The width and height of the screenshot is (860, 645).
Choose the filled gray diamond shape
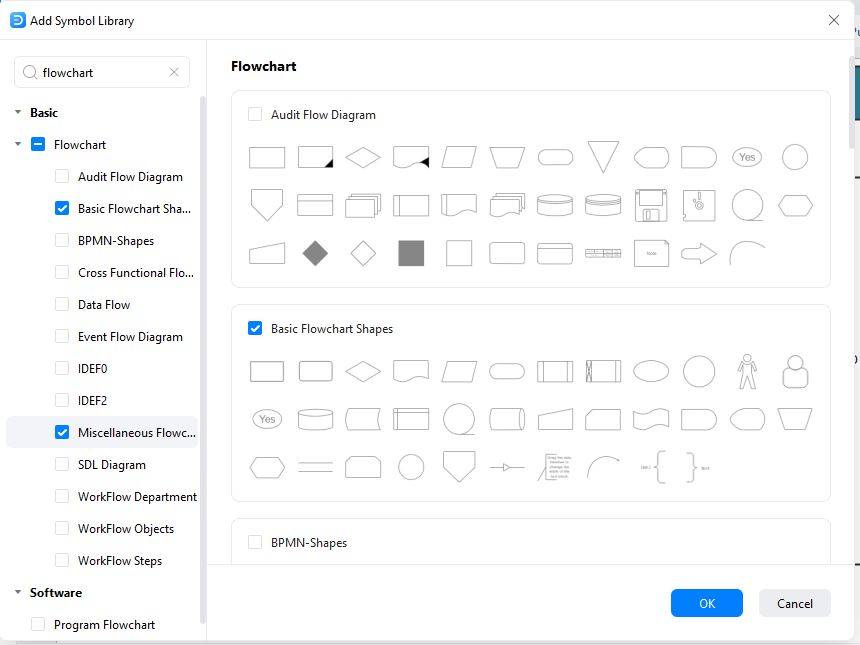coord(315,253)
